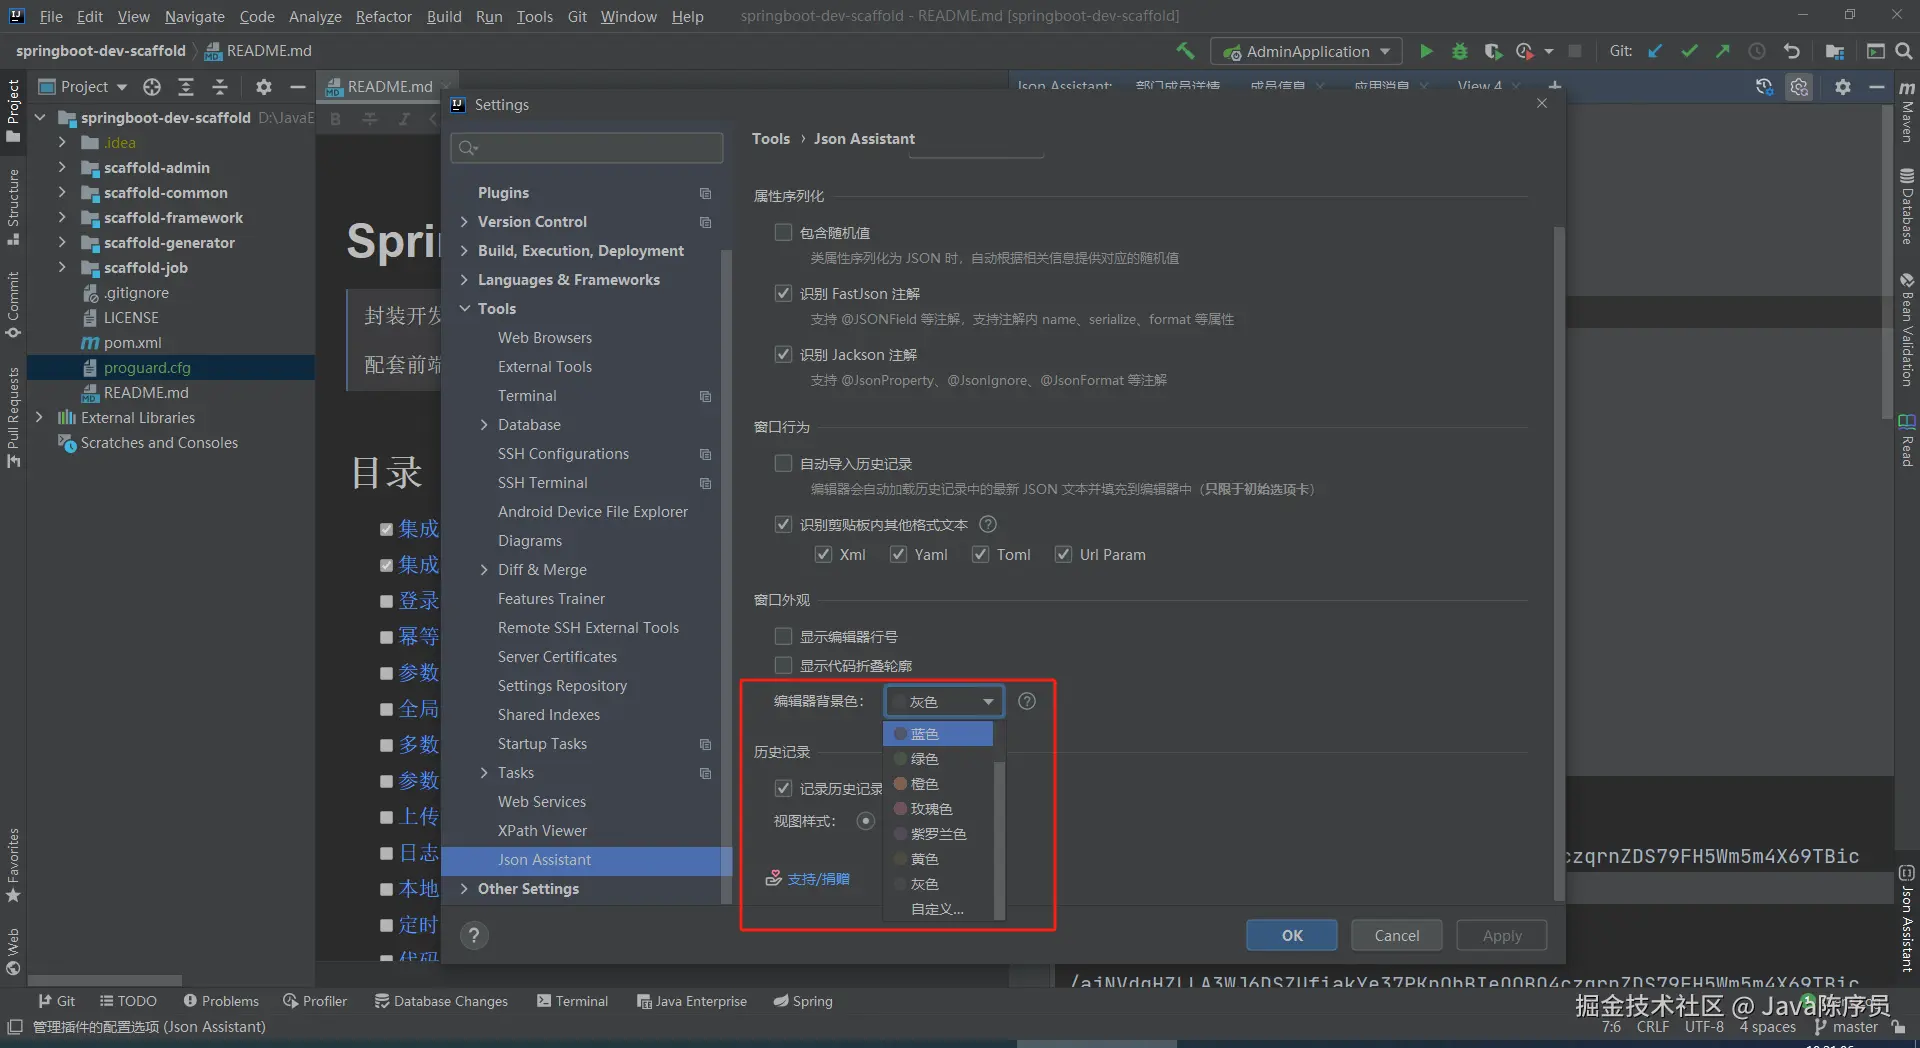The image size is (1920, 1048).
Task: Open the 支持/捐赠 link
Action: click(x=818, y=879)
